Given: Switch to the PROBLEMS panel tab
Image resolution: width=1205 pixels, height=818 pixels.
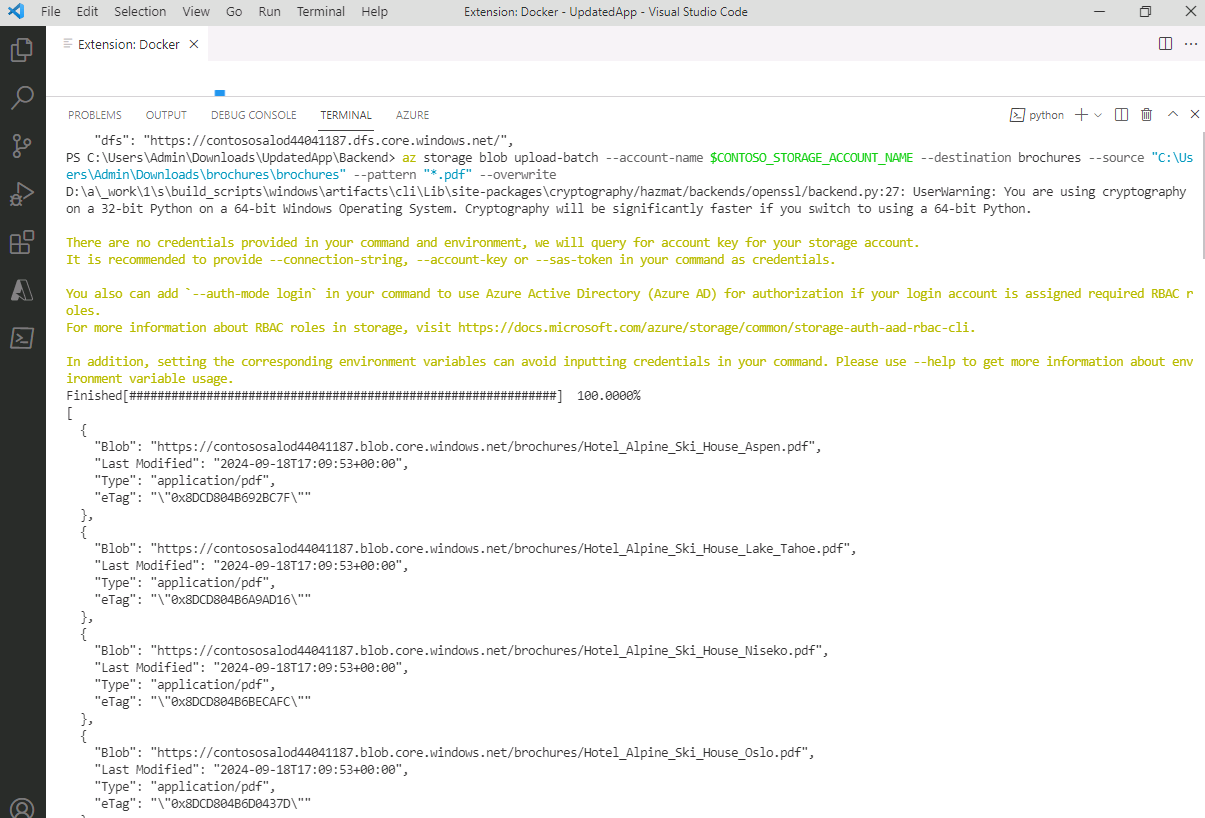Looking at the screenshot, I should point(95,115).
